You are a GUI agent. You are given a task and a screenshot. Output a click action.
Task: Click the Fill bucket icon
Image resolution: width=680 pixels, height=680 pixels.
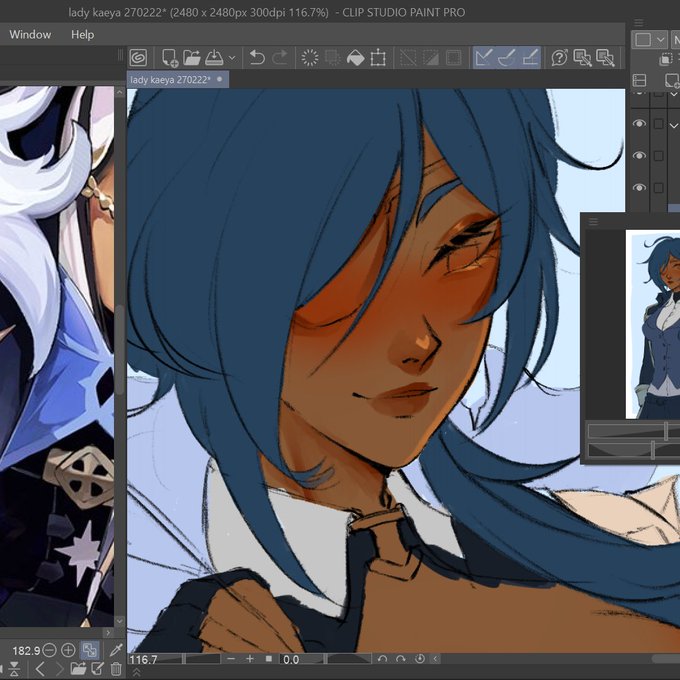pyautogui.click(x=356, y=58)
